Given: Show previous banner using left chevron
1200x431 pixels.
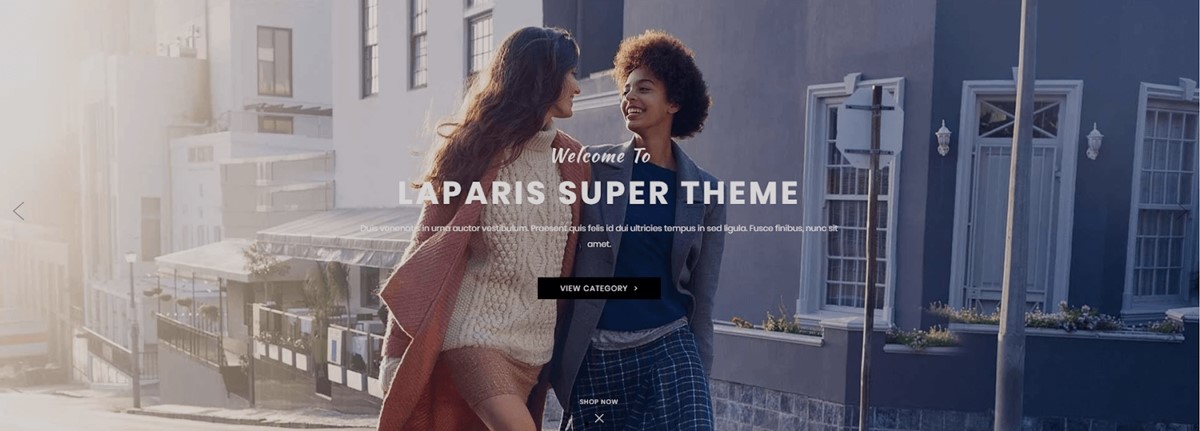Looking at the screenshot, I should click(18, 211).
